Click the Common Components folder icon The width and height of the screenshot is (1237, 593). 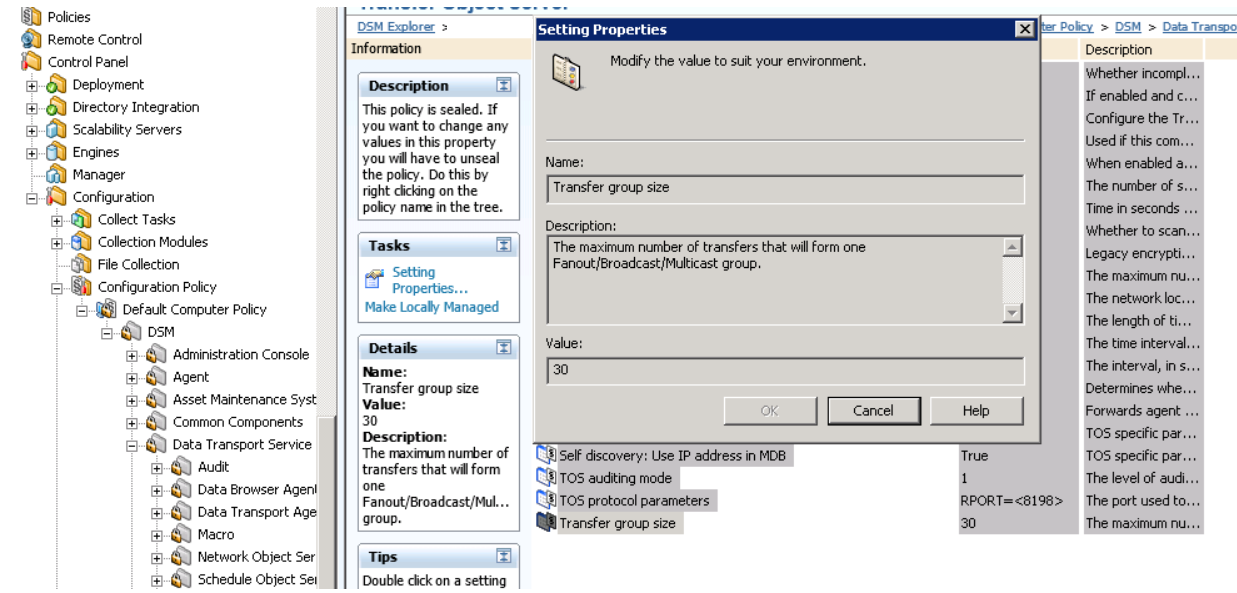157,422
